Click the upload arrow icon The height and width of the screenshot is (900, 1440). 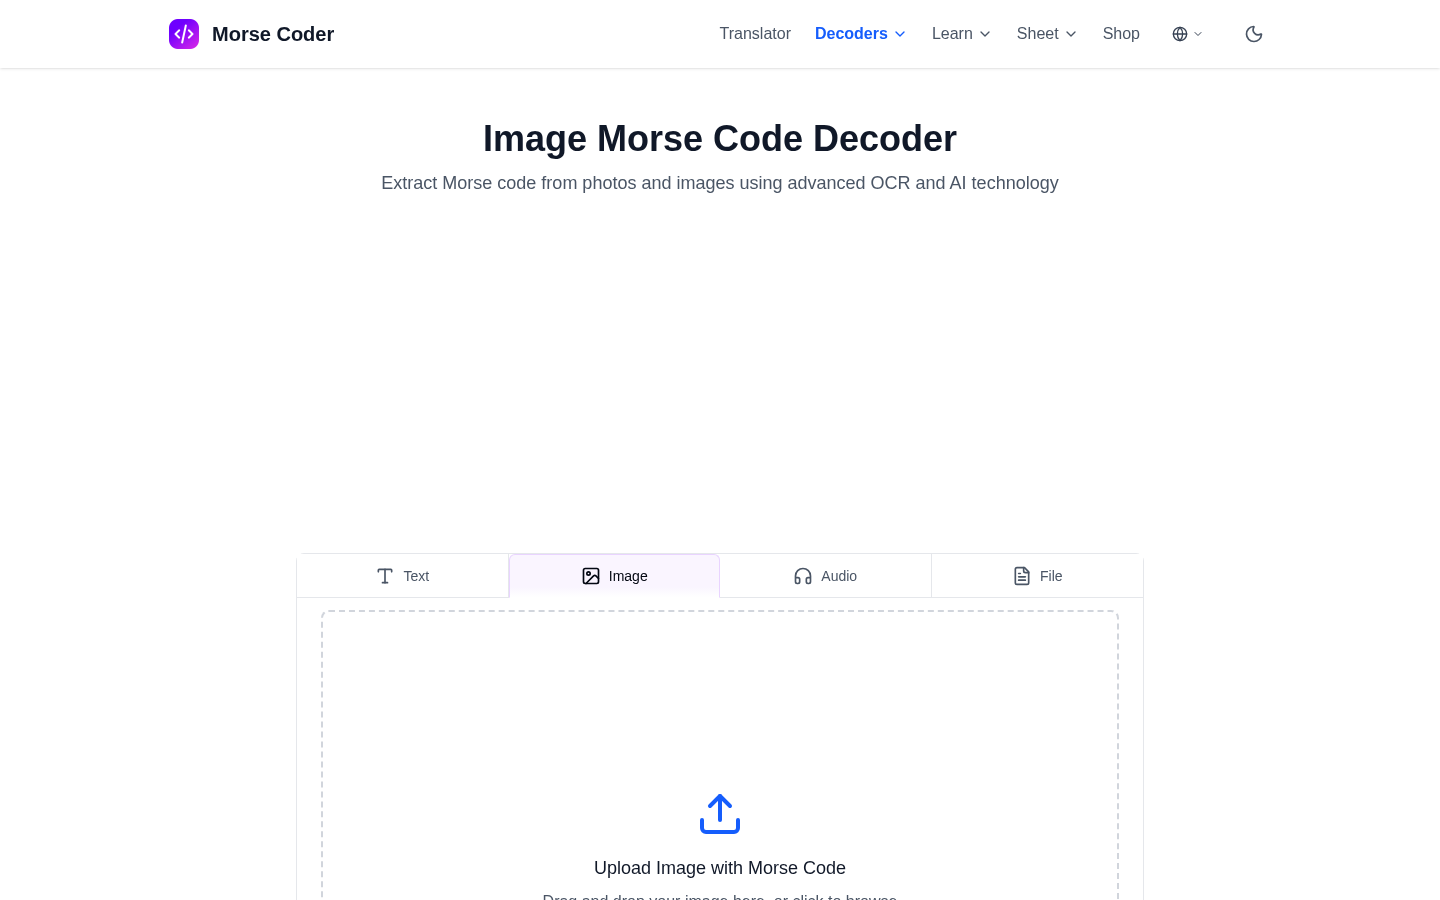pos(720,814)
